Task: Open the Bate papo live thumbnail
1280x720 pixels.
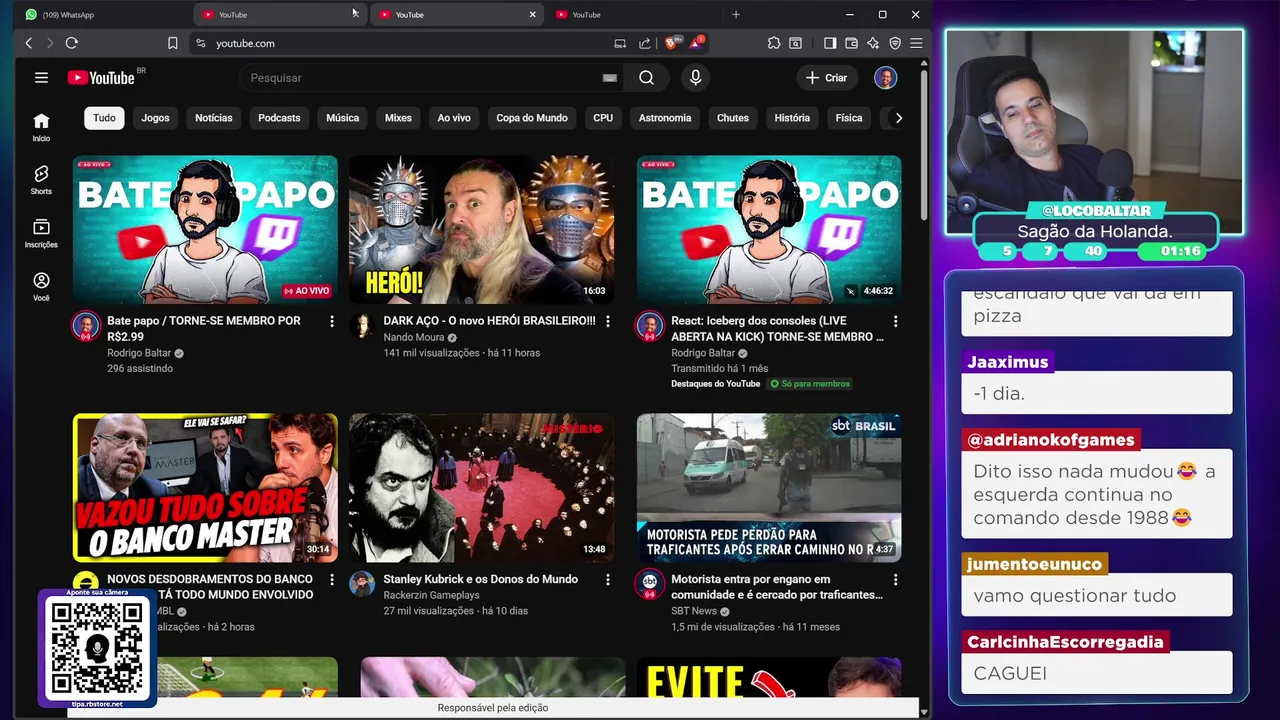Action: click(x=205, y=229)
